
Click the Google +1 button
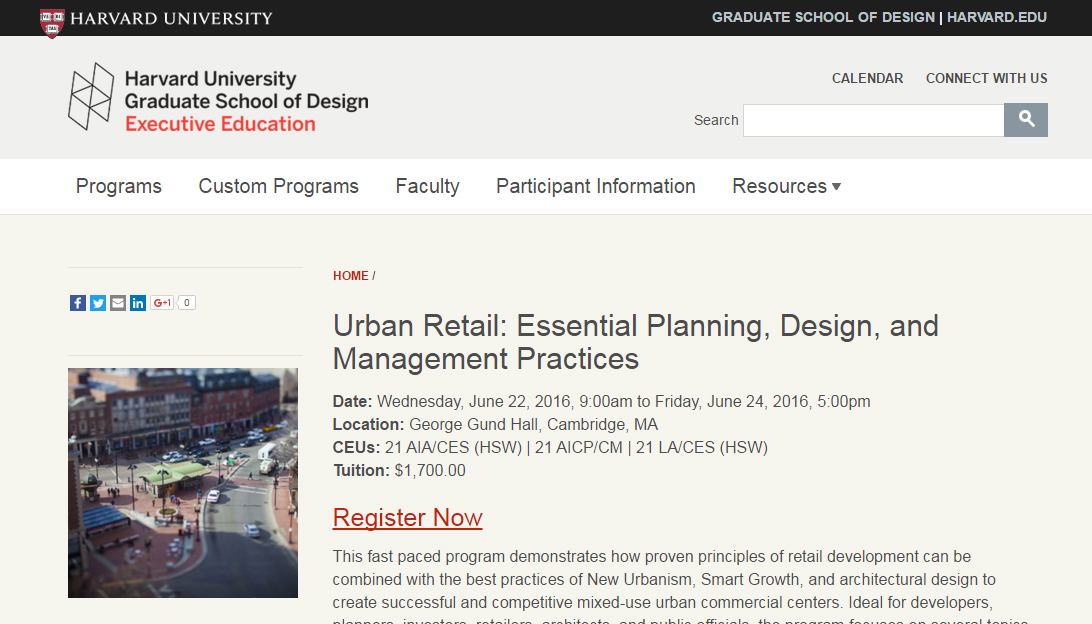(x=162, y=303)
